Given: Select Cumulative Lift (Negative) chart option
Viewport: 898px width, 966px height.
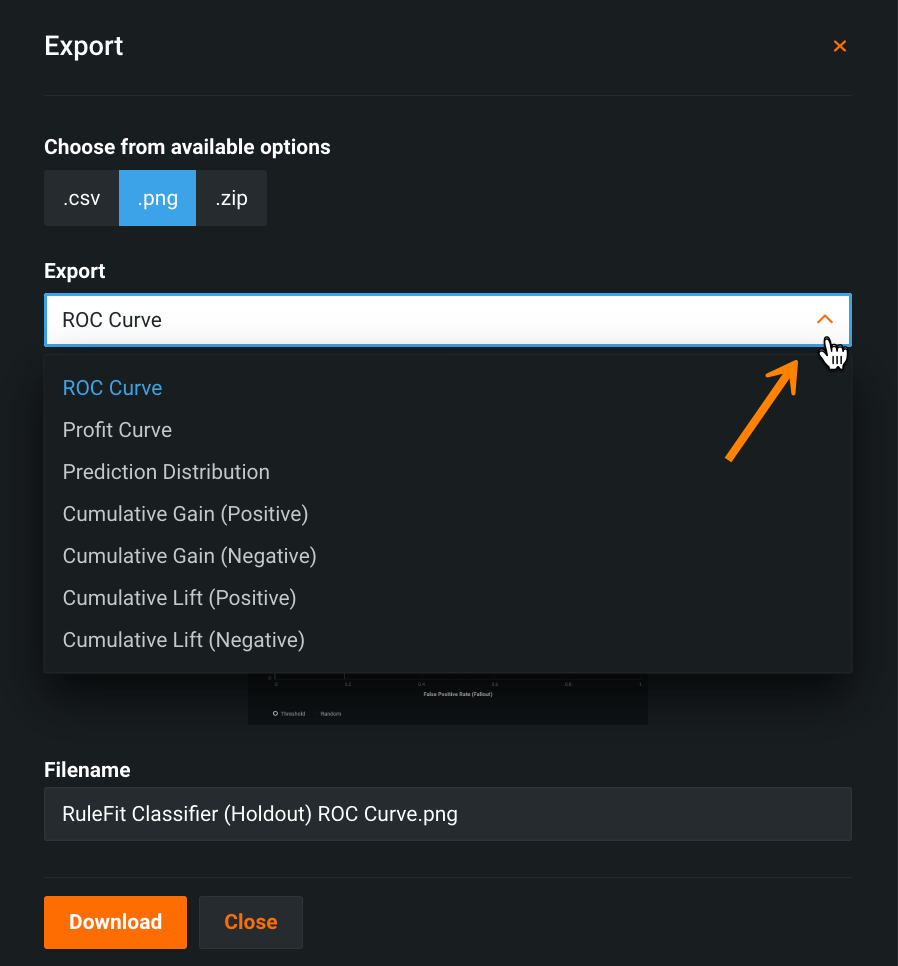Looking at the screenshot, I should pos(183,640).
